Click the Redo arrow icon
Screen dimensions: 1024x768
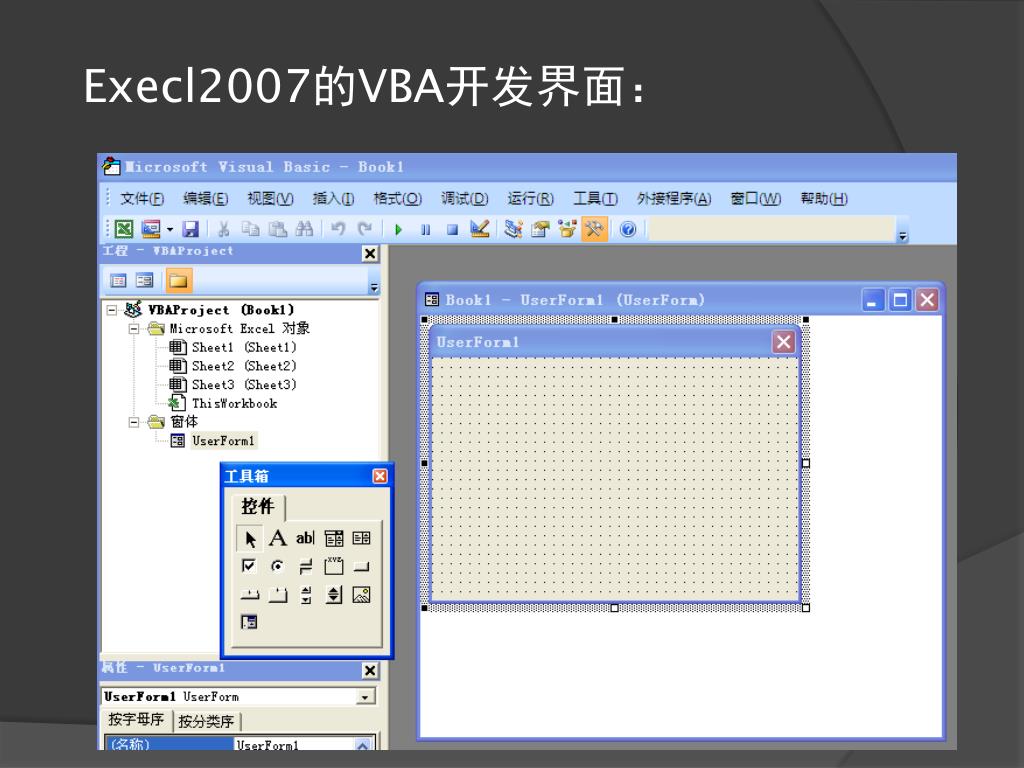[364, 229]
